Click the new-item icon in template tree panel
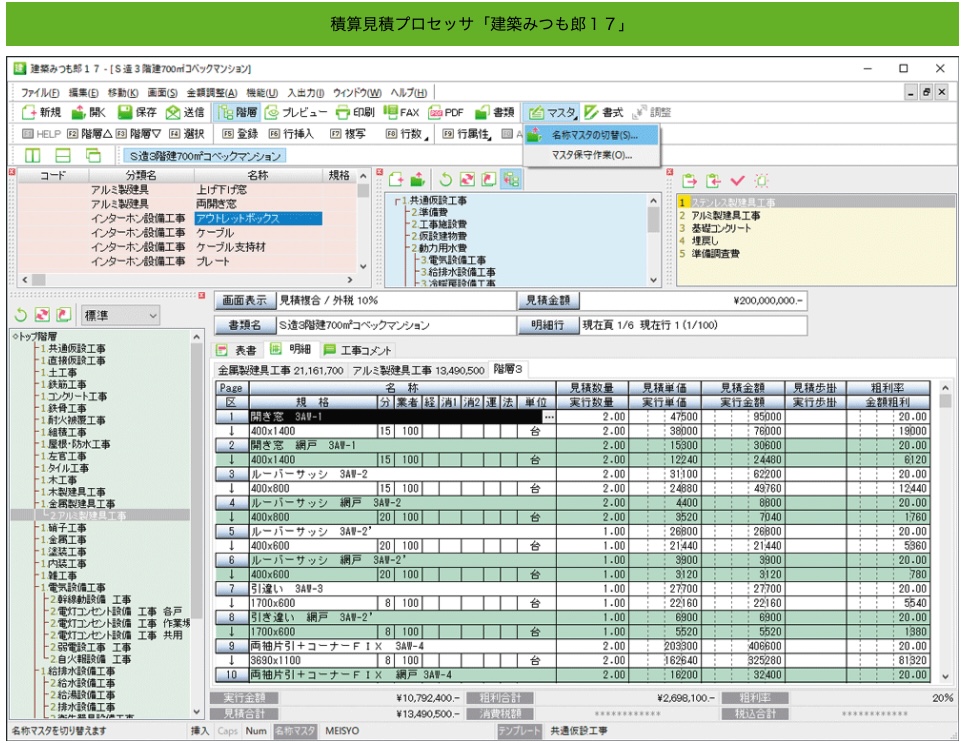 [396, 179]
